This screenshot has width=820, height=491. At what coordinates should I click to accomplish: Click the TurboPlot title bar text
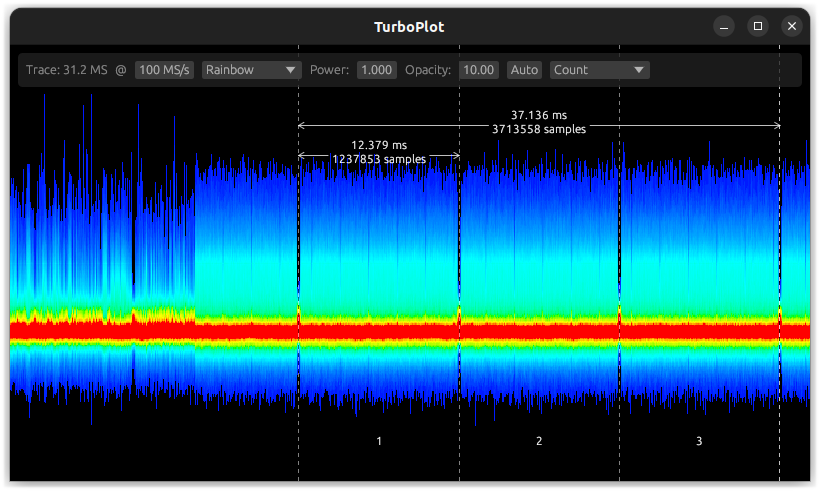coord(409,27)
